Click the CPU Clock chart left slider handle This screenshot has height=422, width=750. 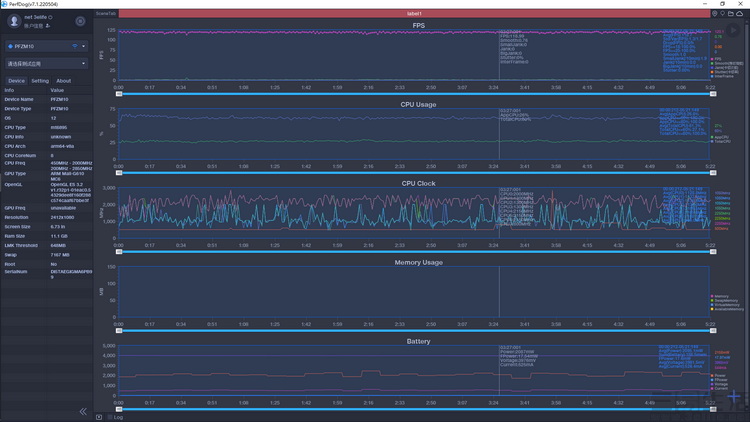pyautogui.click(x=119, y=252)
